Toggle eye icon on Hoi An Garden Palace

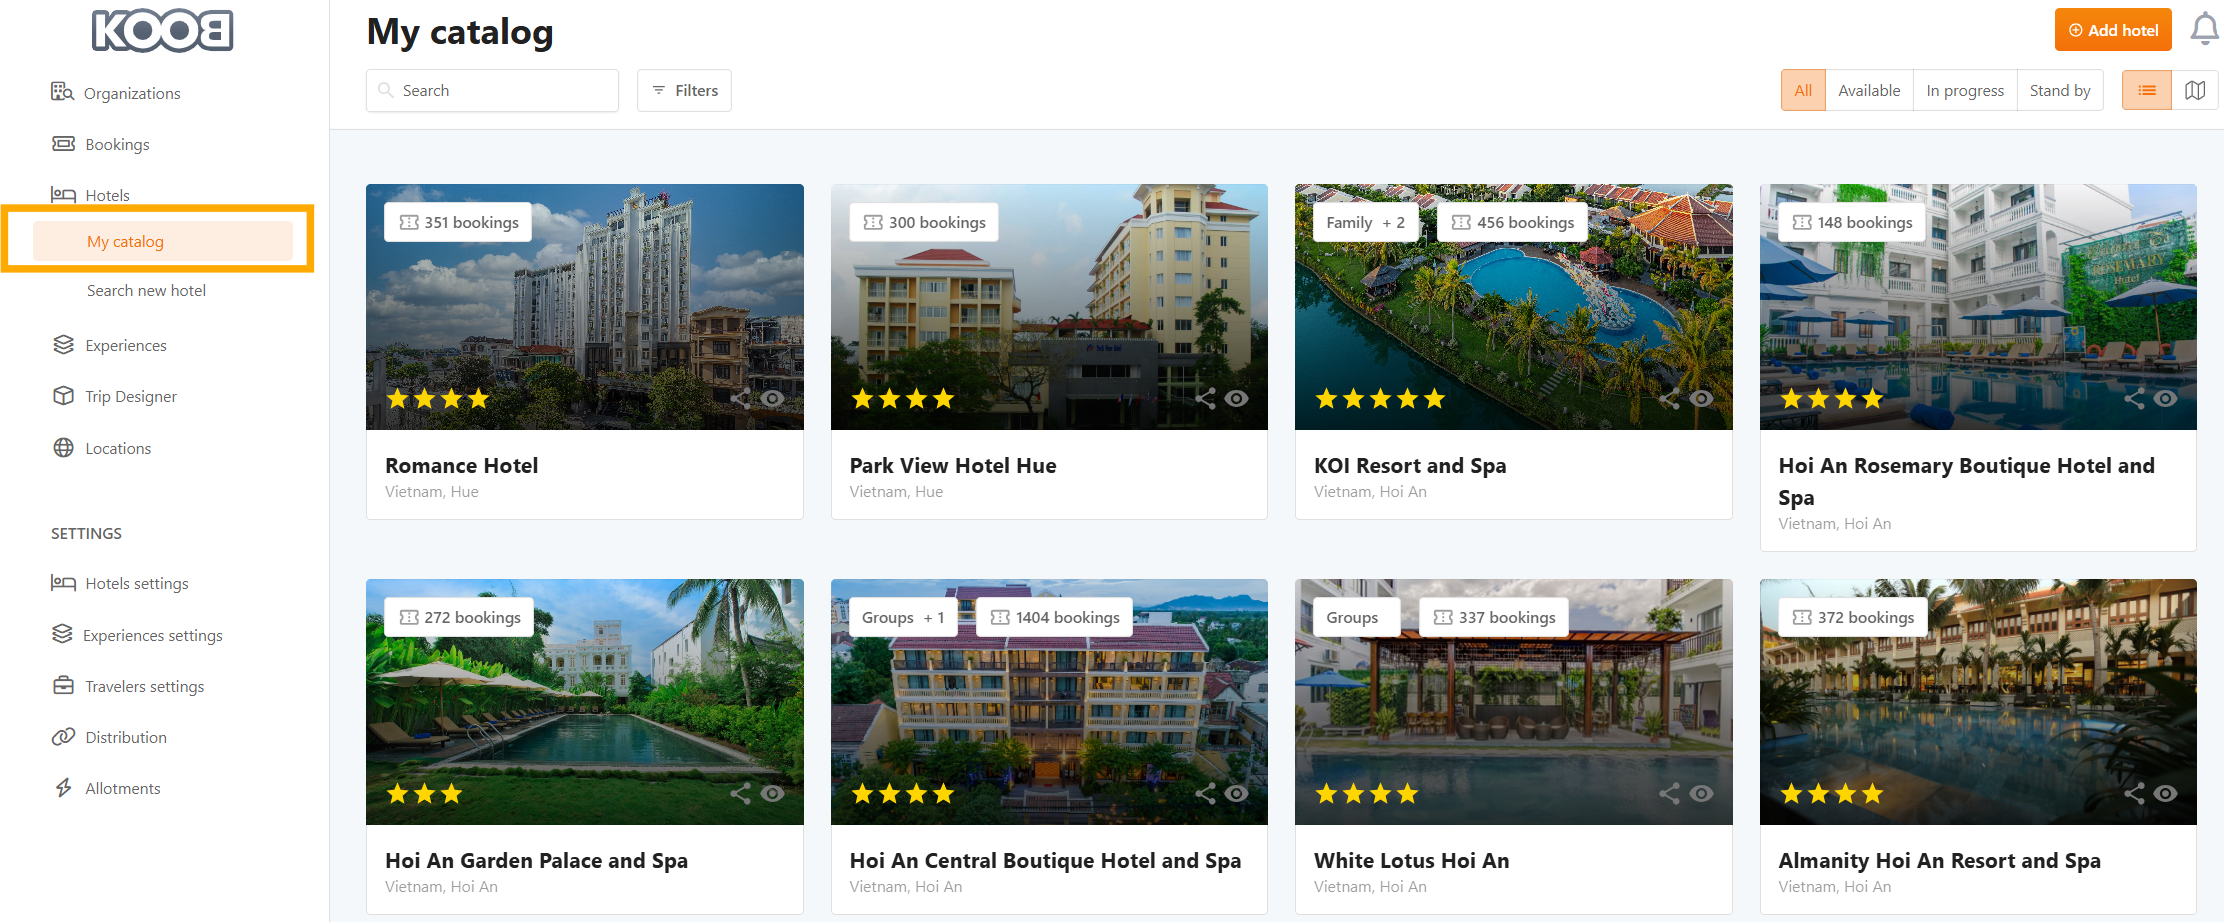pos(772,793)
